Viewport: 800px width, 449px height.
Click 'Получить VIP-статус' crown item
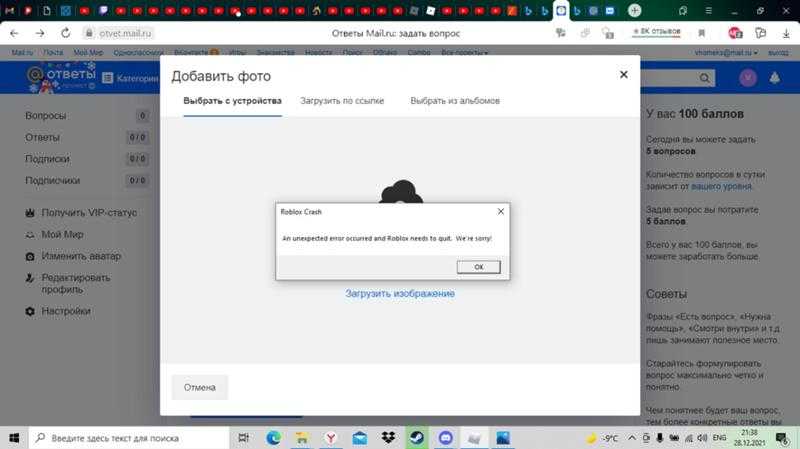82,213
